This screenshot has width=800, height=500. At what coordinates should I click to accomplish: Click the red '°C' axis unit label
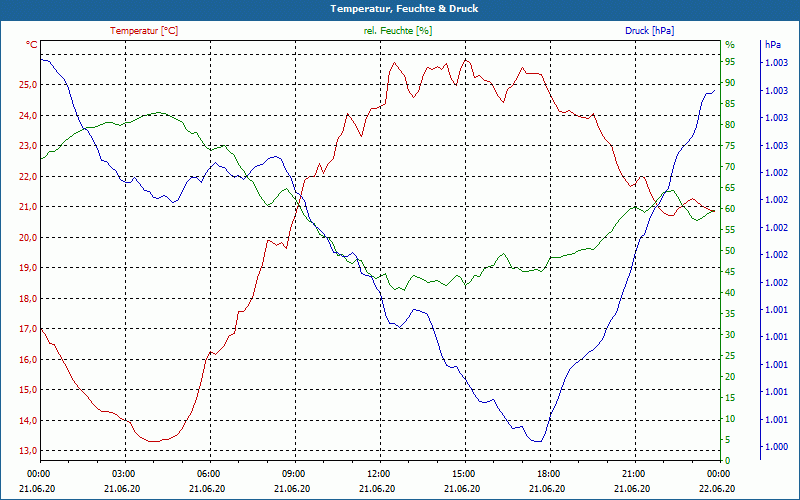point(31,45)
